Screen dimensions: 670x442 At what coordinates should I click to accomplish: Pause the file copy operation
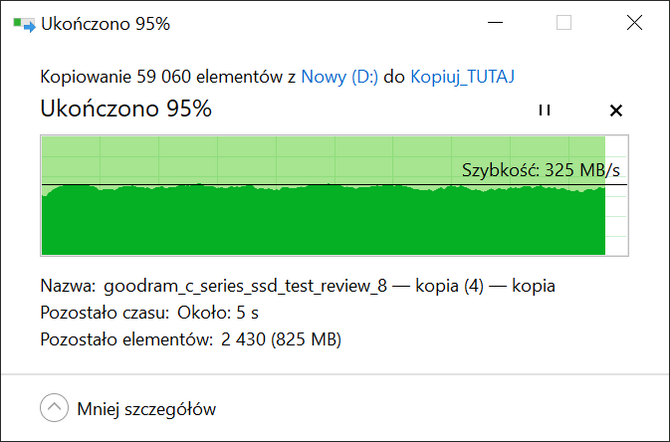coord(544,110)
